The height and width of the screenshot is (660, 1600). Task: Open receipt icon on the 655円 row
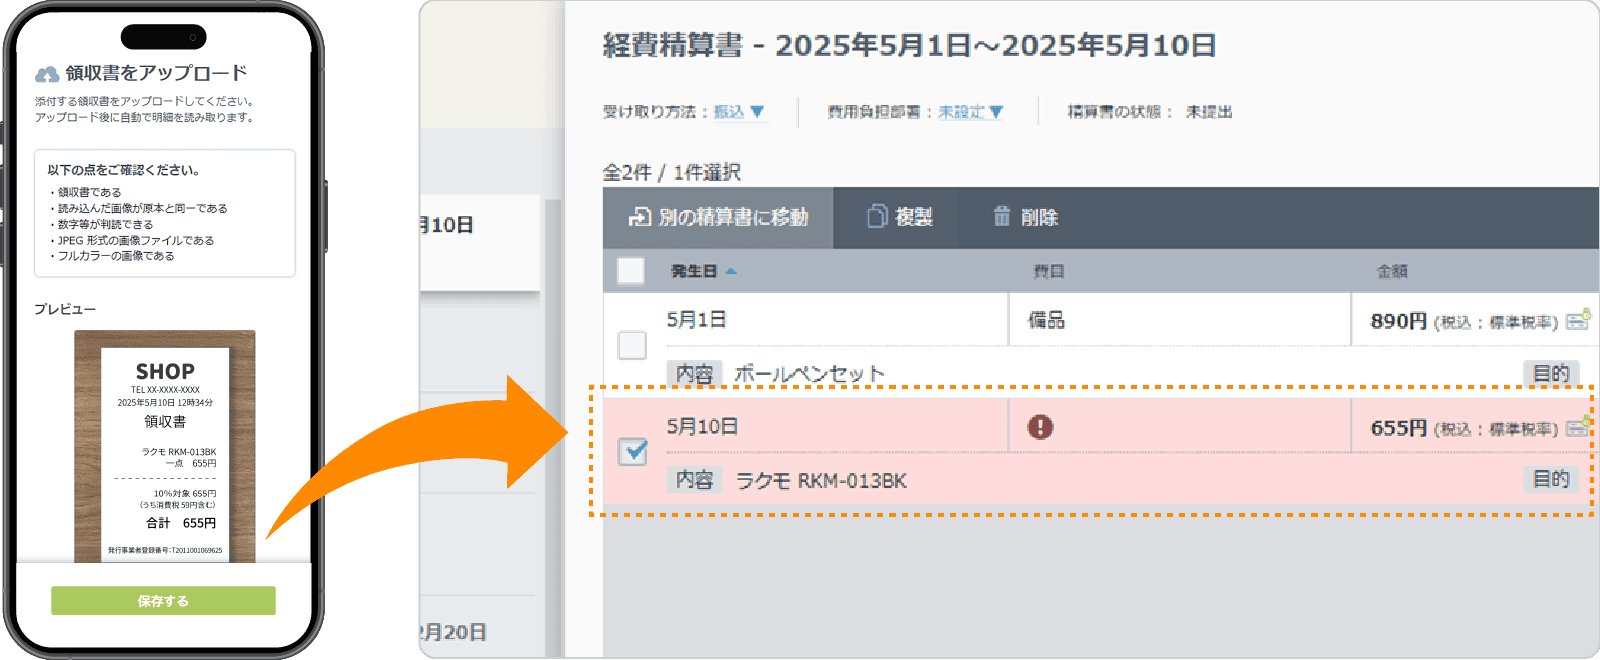pos(1578,427)
